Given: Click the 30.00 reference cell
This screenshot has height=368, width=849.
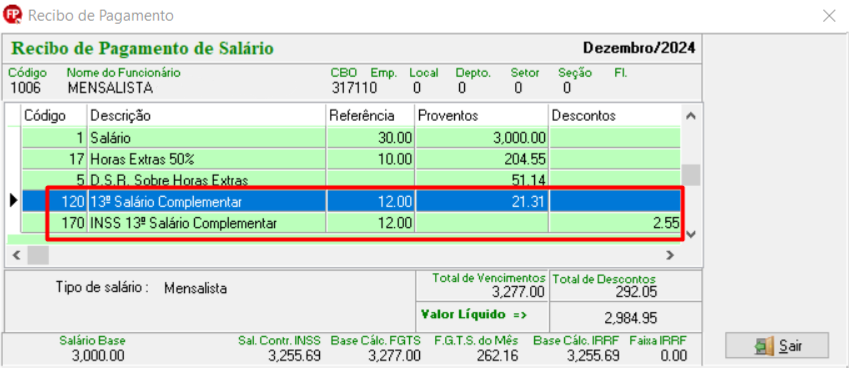Looking at the screenshot, I should tap(371, 138).
